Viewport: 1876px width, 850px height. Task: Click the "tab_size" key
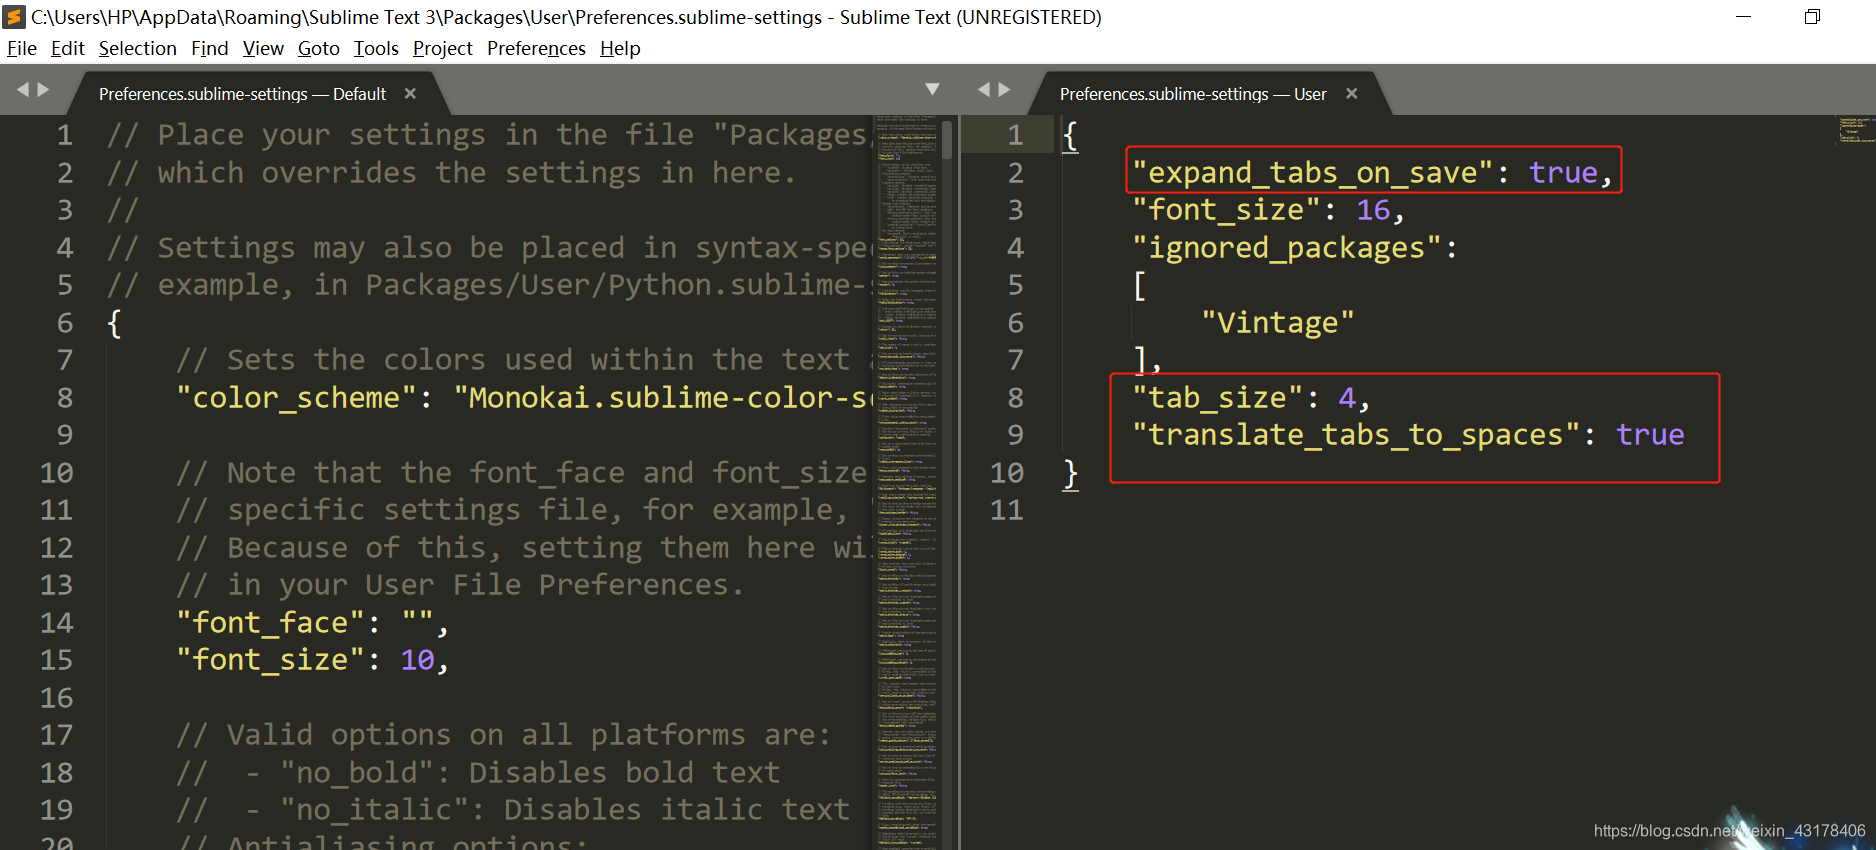[1217, 398]
